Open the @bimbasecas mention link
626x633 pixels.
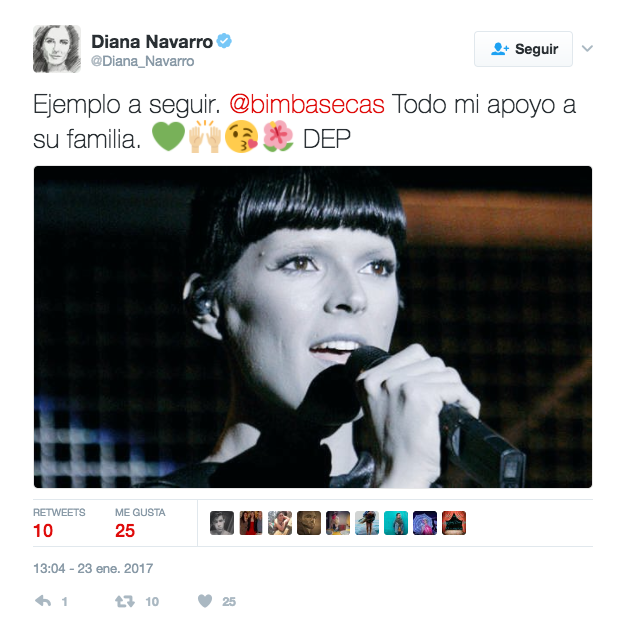307,104
